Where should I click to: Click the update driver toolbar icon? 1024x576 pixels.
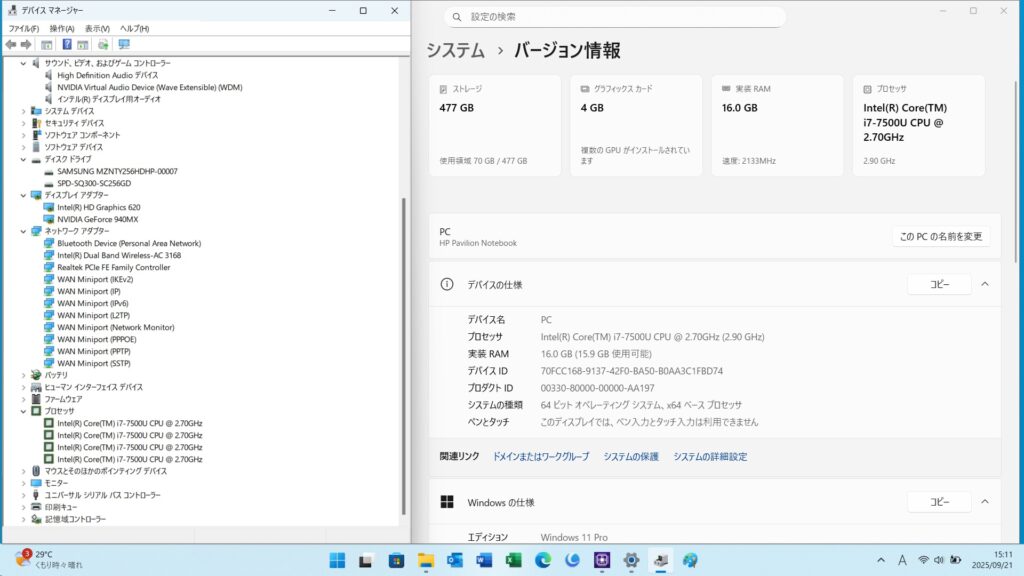(x=103, y=45)
